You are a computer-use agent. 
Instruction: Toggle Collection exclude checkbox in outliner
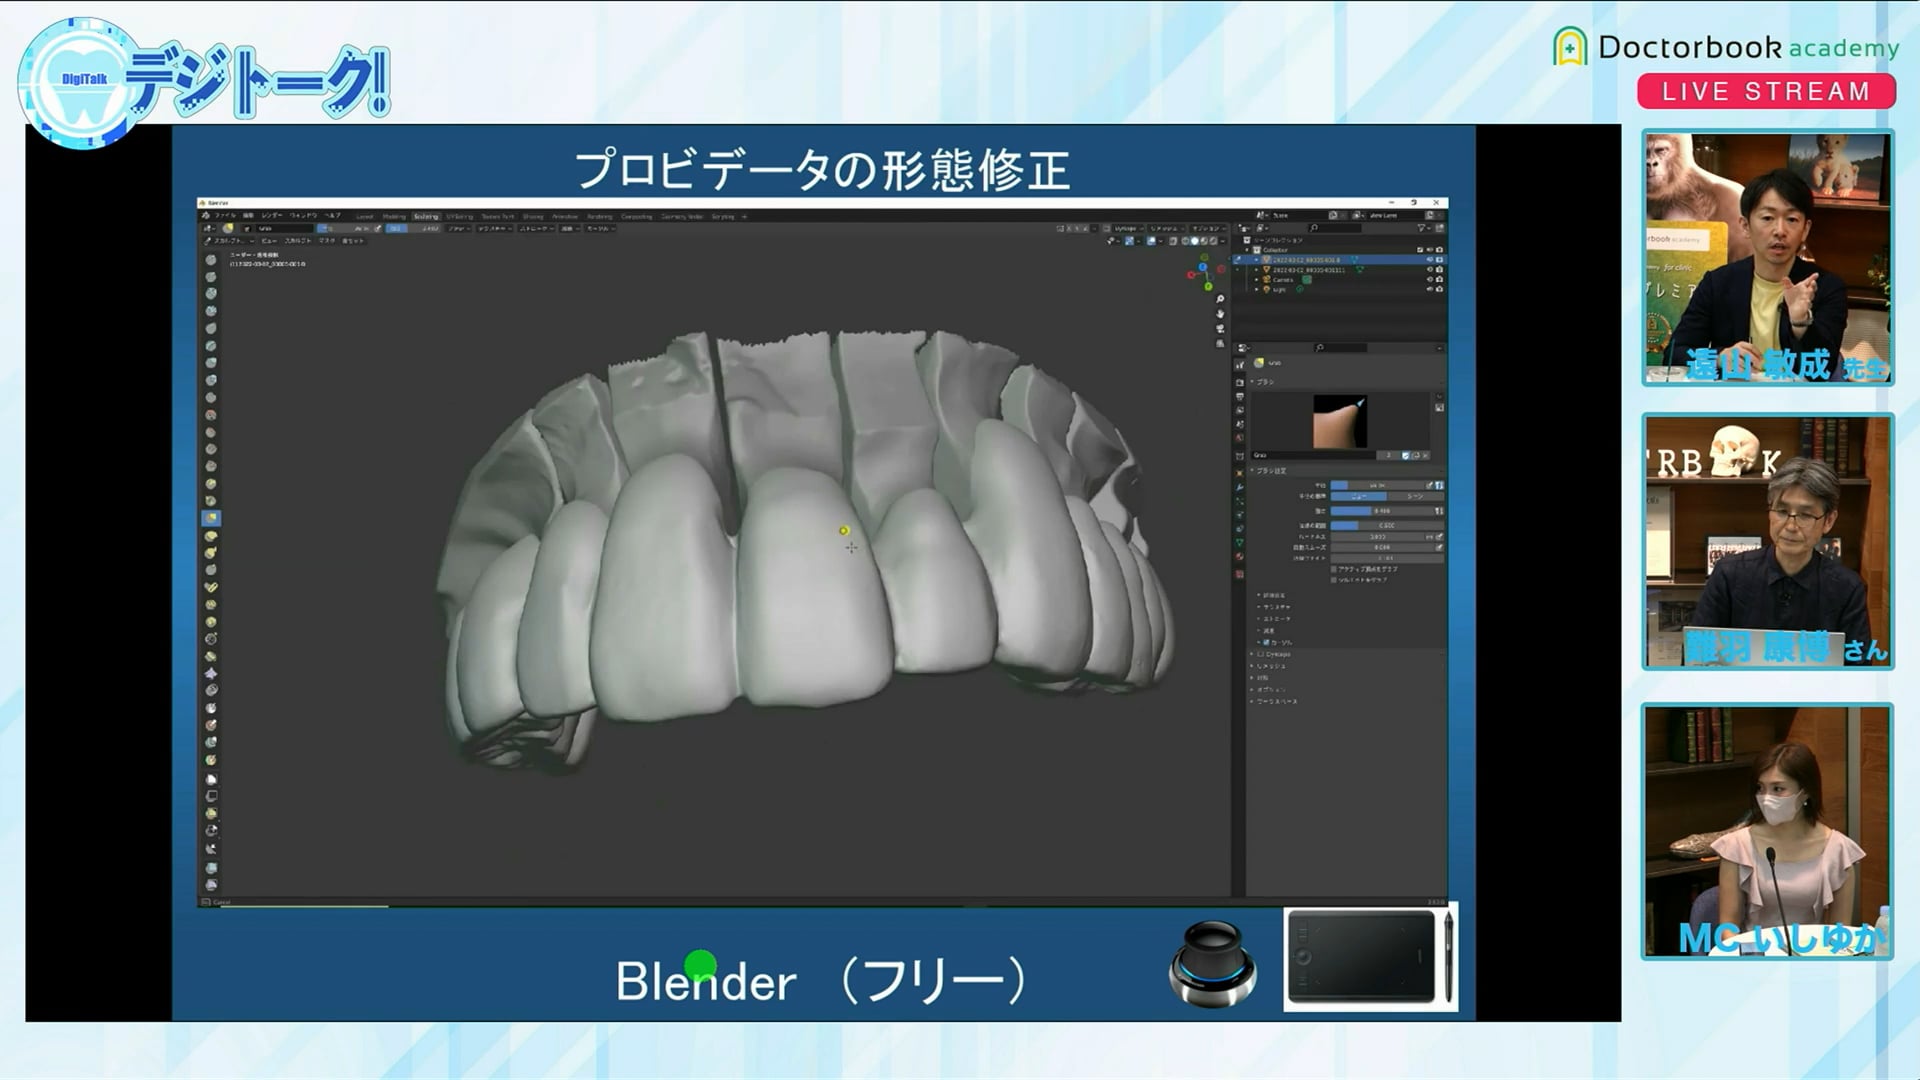click(x=1420, y=250)
